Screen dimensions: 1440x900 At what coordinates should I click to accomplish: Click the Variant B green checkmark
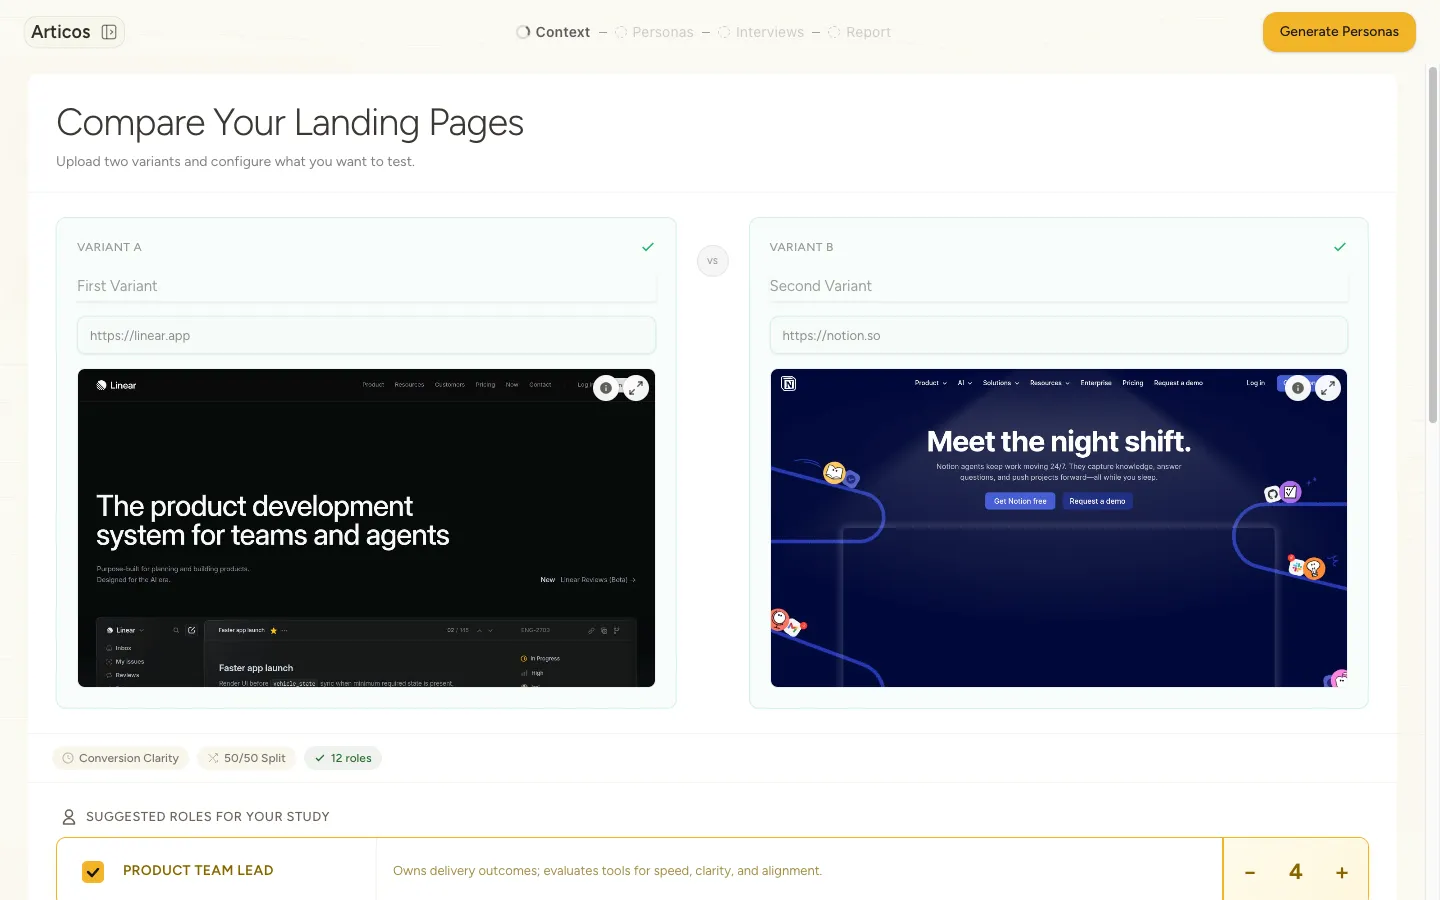click(1340, 247)
